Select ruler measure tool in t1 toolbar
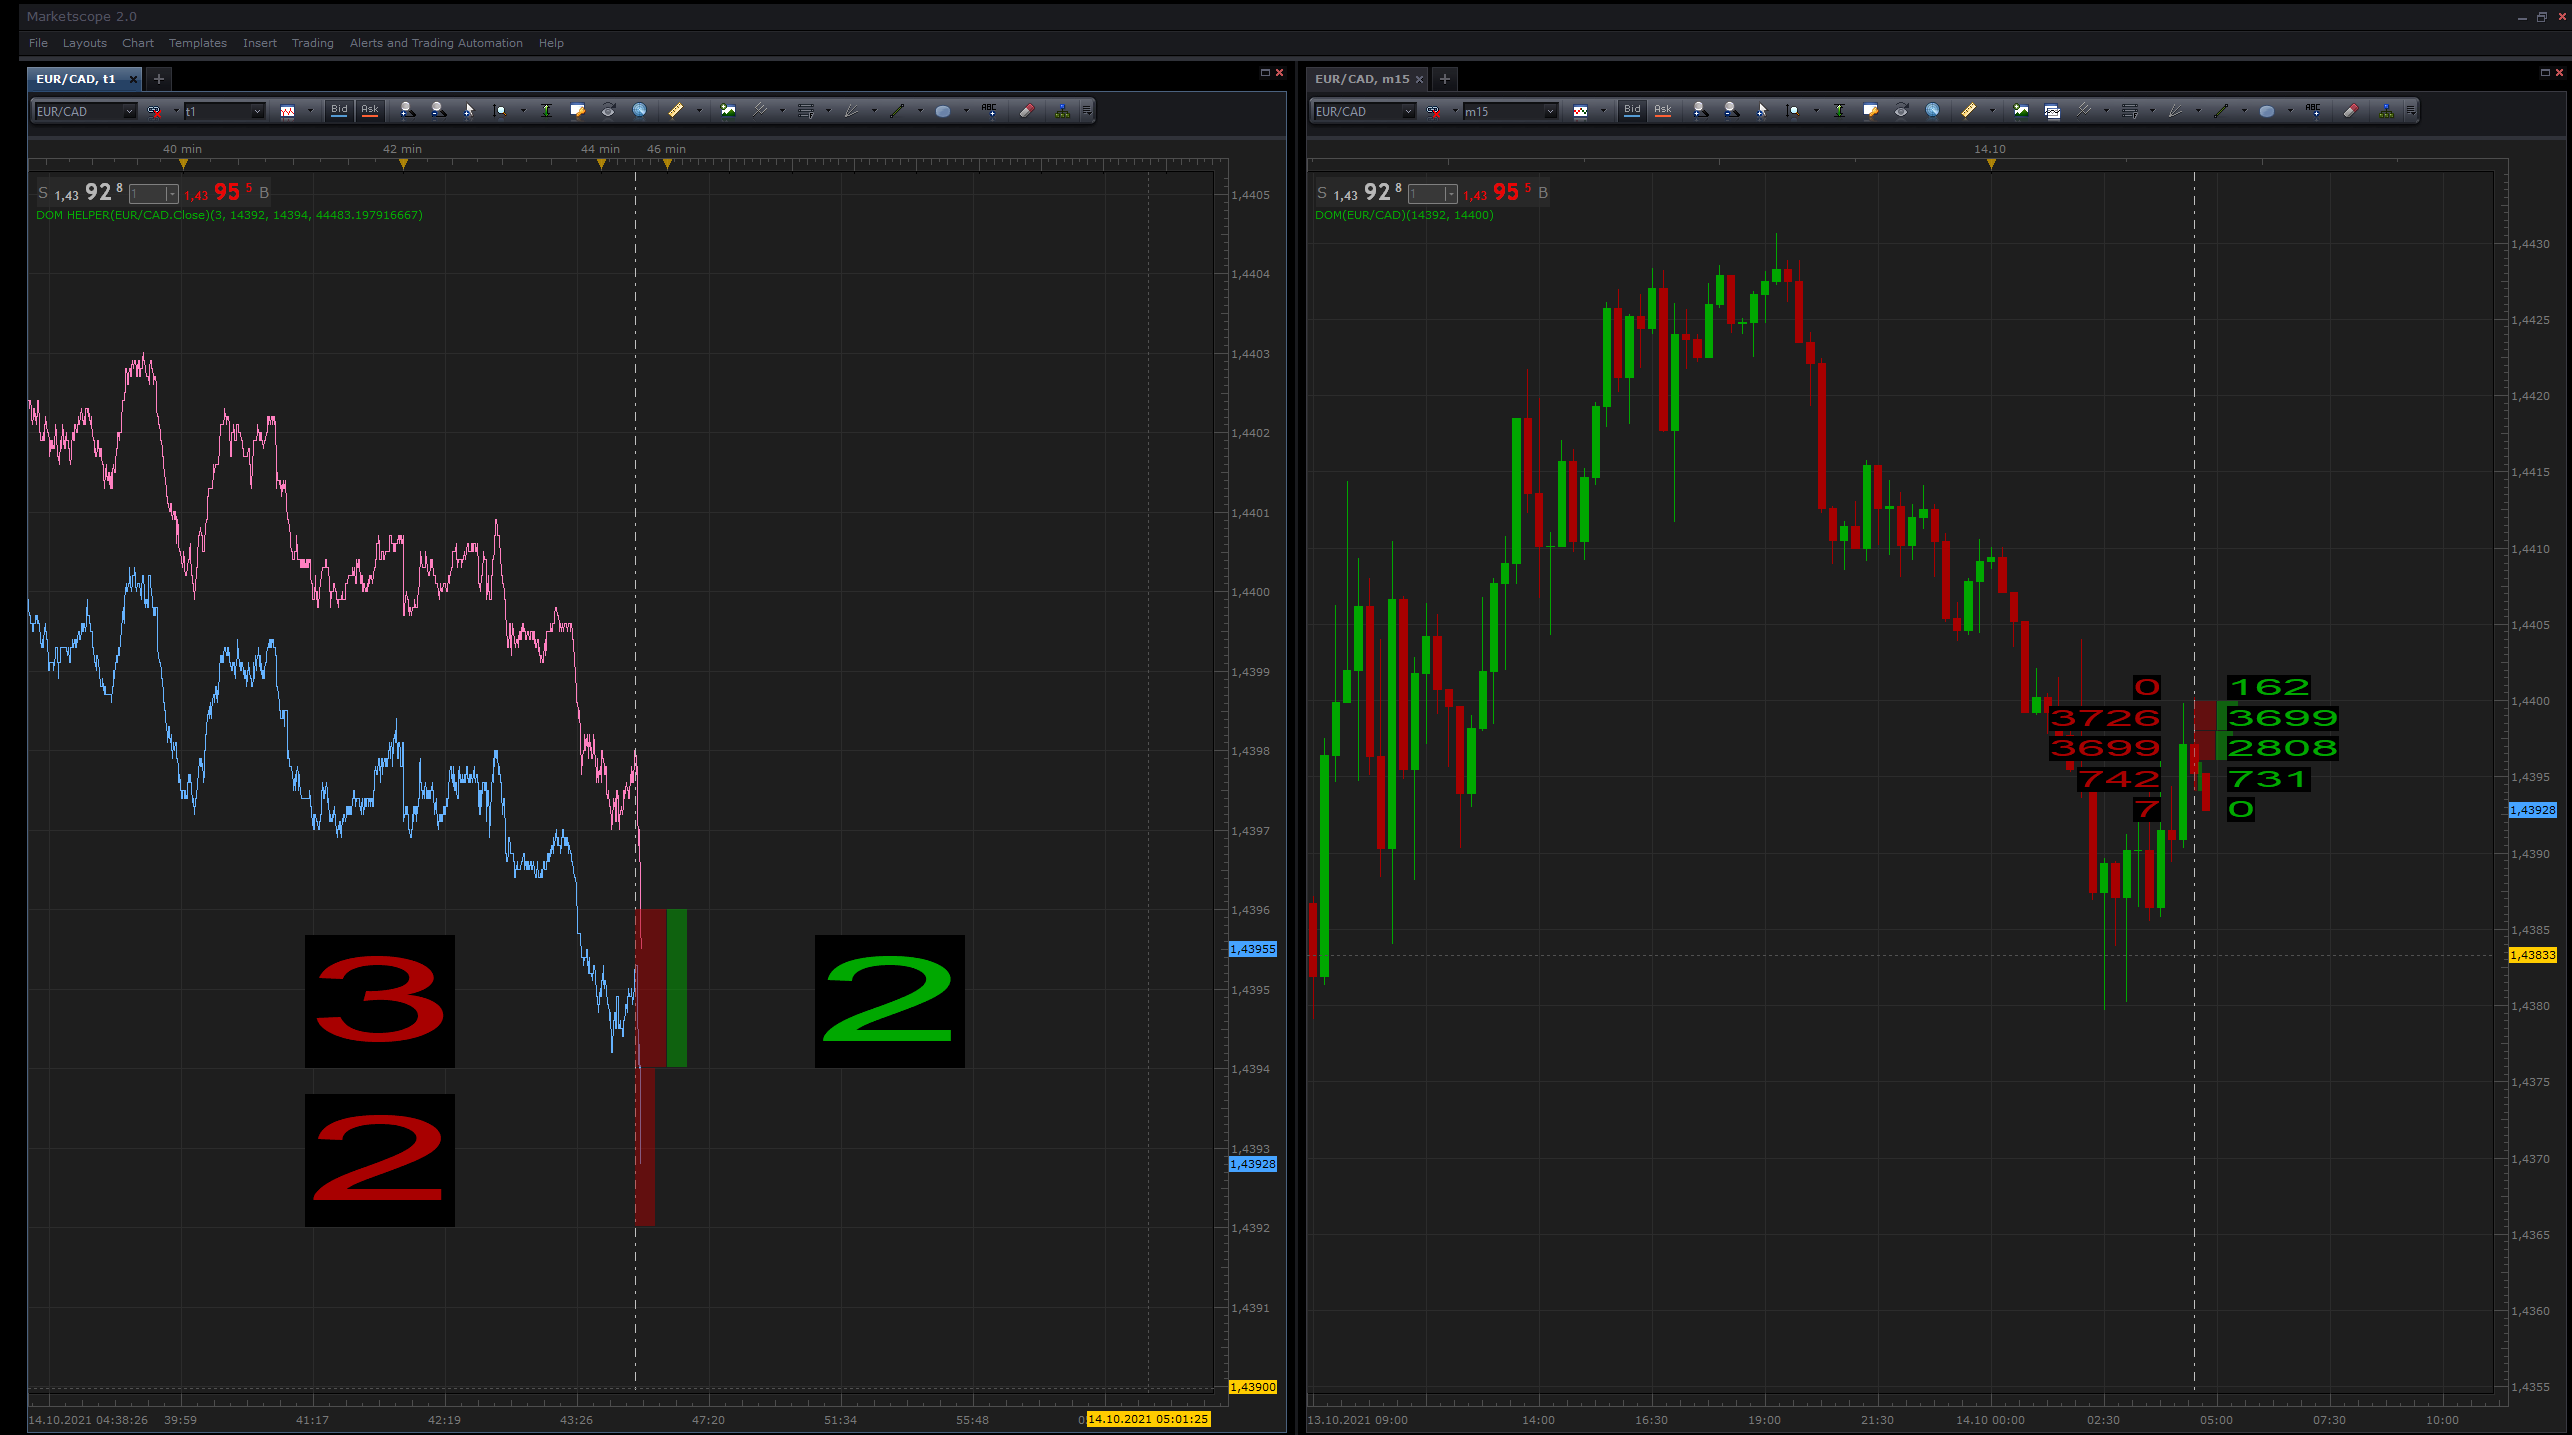The image size is (2572, 1435). click(675, 111)
